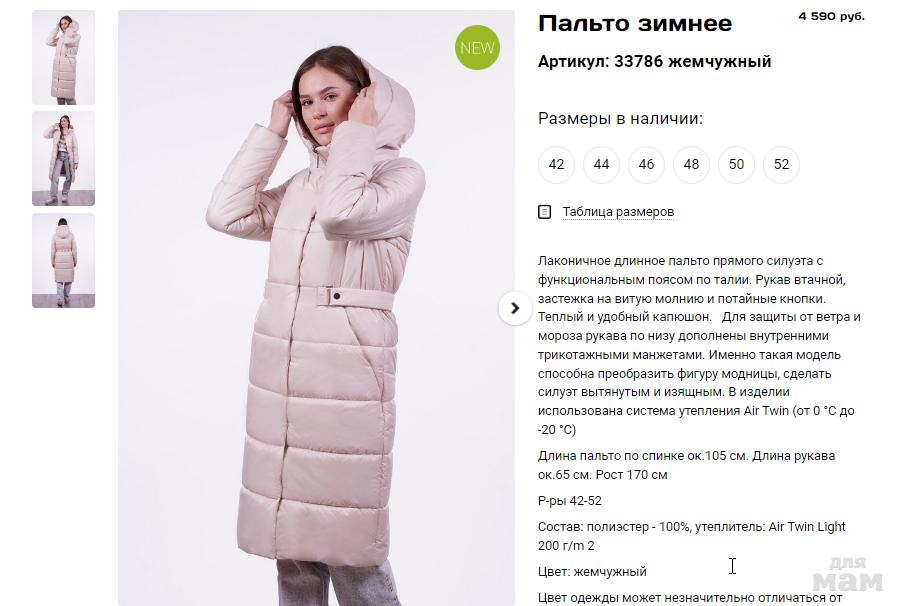898x606 pixels.
Task: Select size 42
Action: [556, 164]
